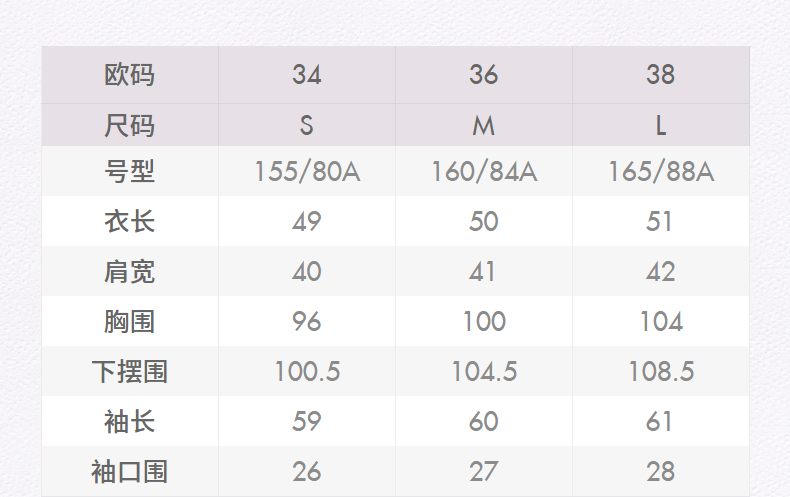The image size is (790, 497).
Task: Select bust value 96
Action: click(307, 321)
